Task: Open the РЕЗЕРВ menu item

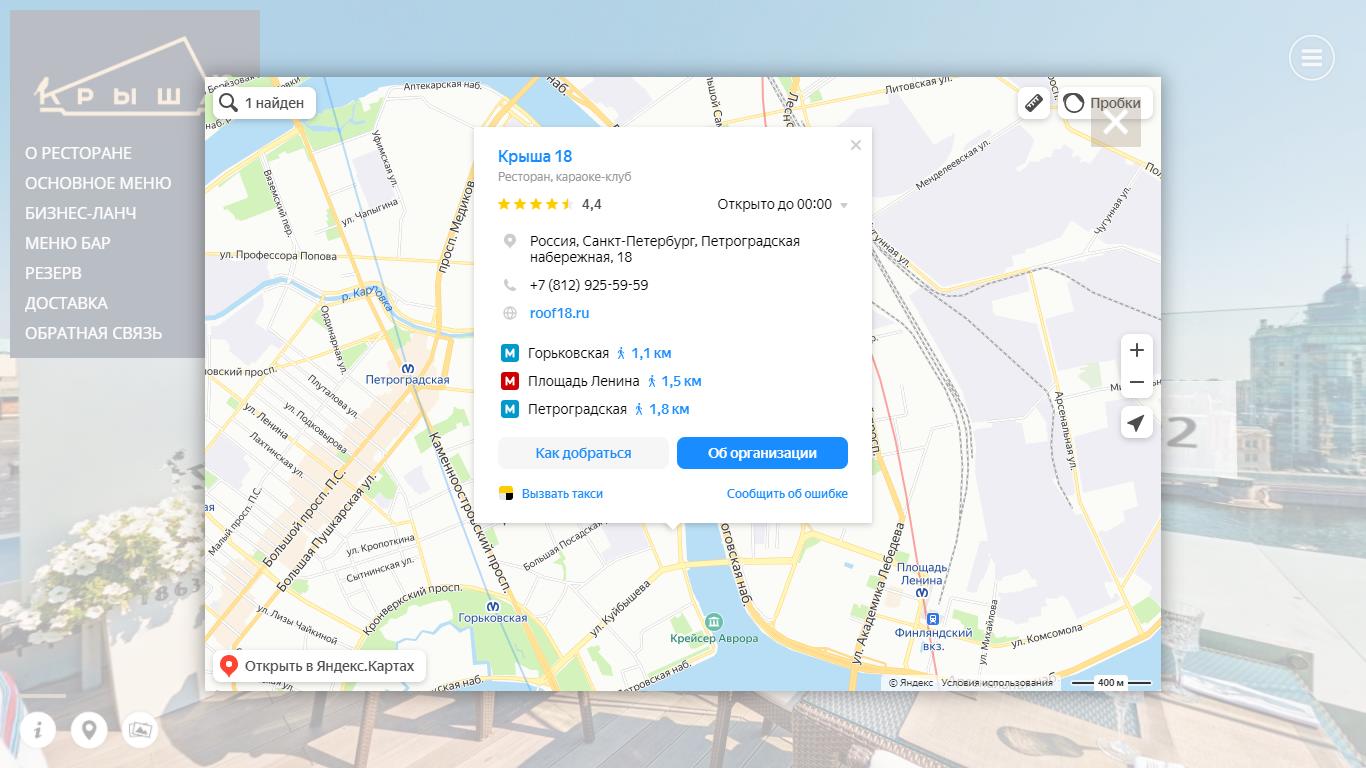Action: 53,273
